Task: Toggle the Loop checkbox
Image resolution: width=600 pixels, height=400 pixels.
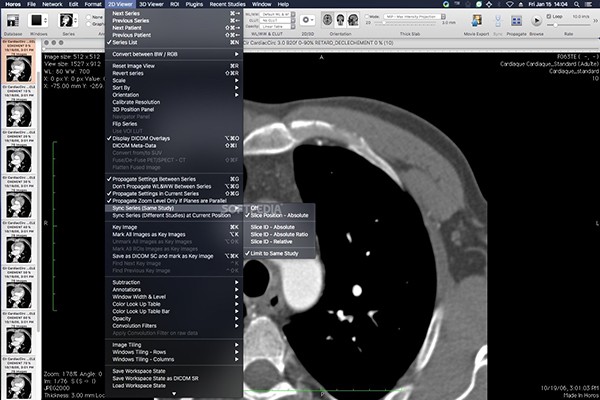Action: (x=549, y=16)
